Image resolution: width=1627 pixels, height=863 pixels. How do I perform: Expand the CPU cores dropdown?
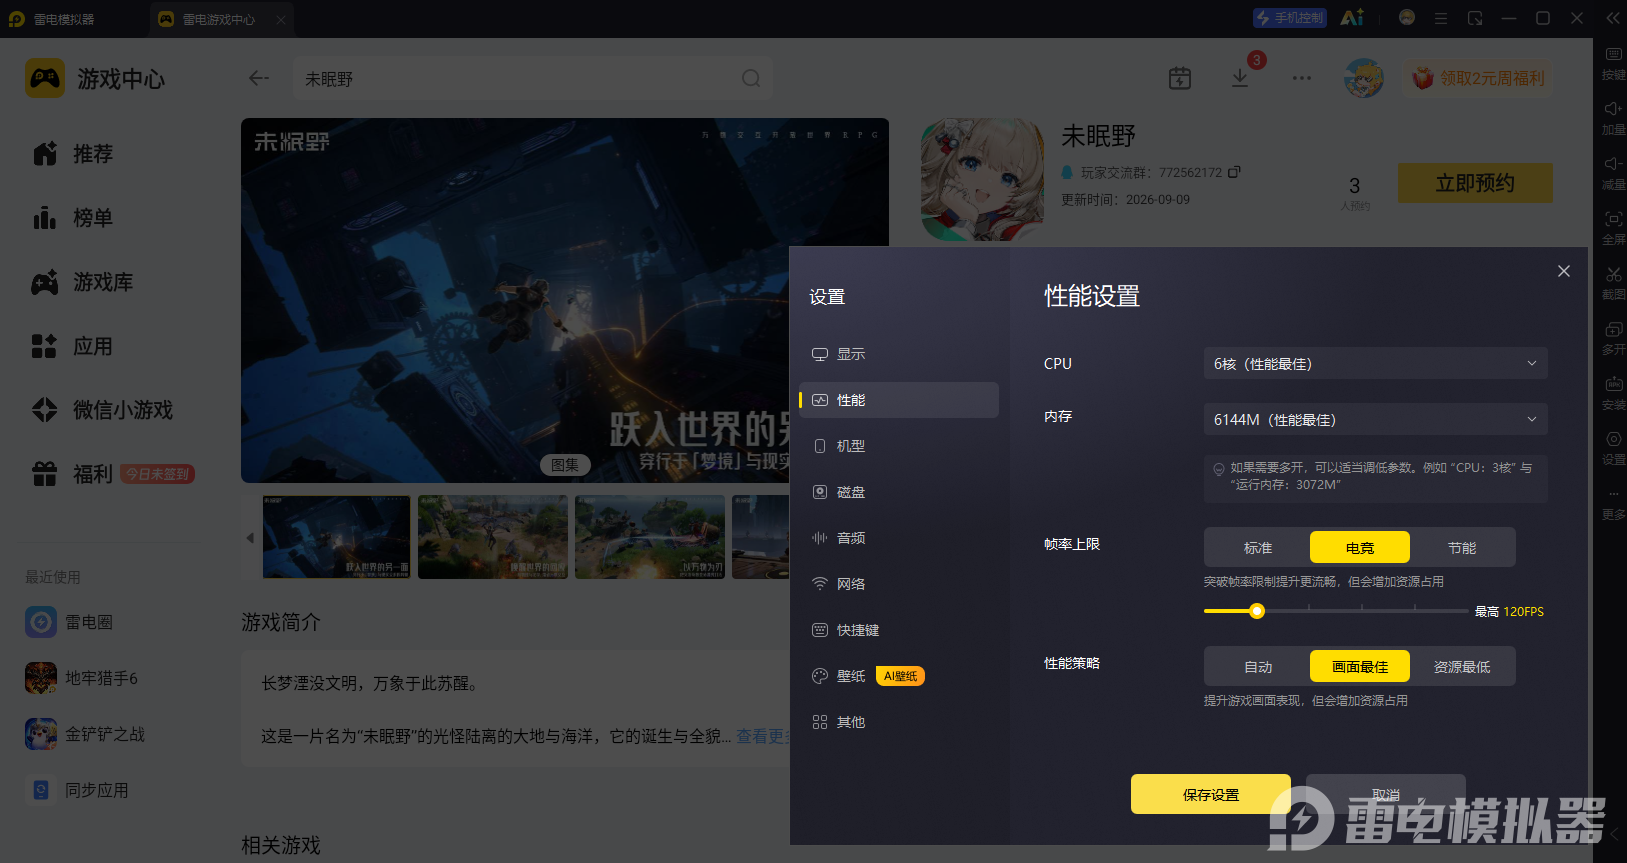[1375, 363]
